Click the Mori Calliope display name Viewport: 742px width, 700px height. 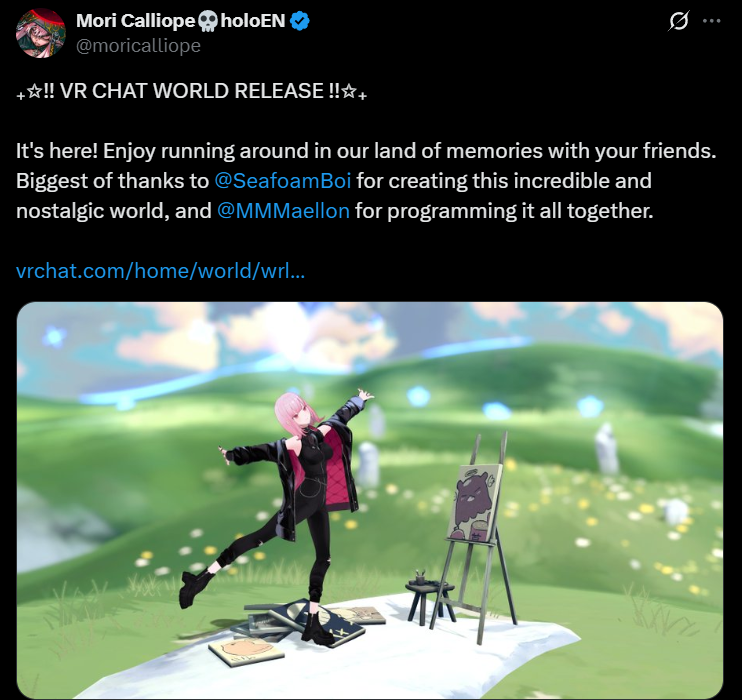(x=135, y=21)
